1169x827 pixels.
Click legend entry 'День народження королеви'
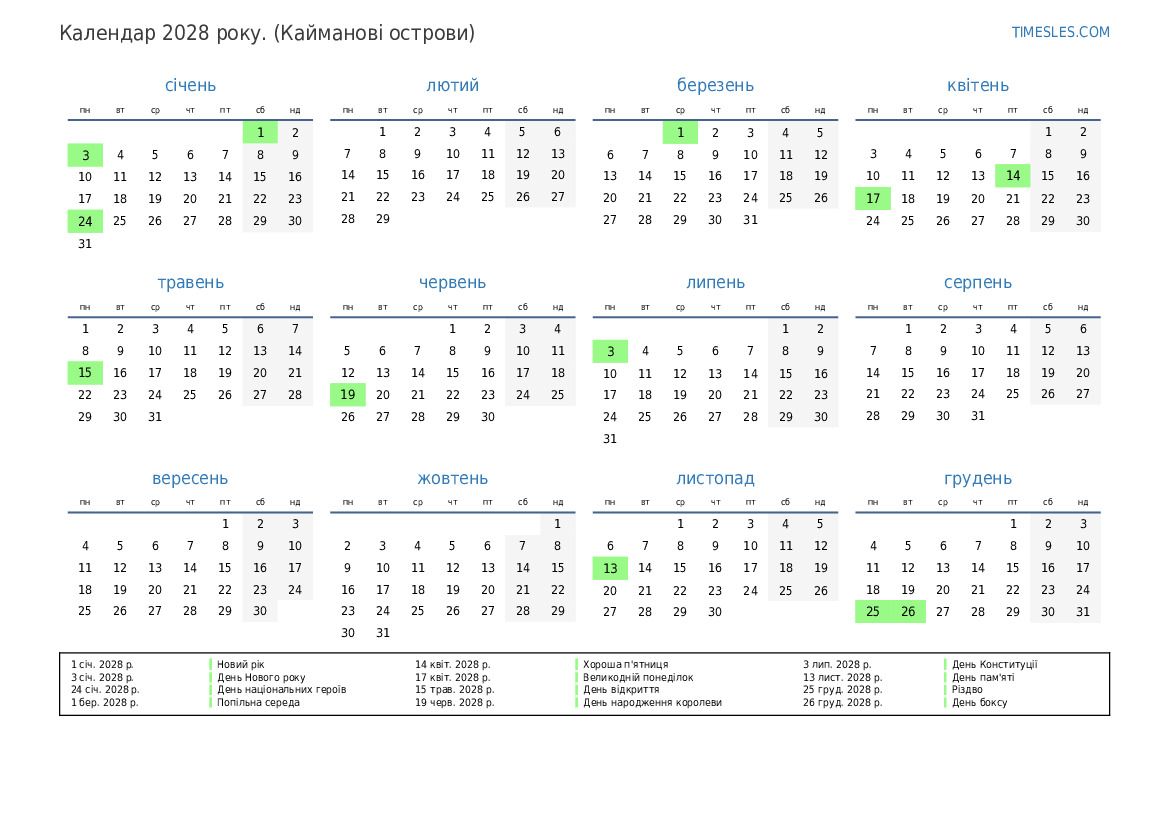[x=652, y=702]
